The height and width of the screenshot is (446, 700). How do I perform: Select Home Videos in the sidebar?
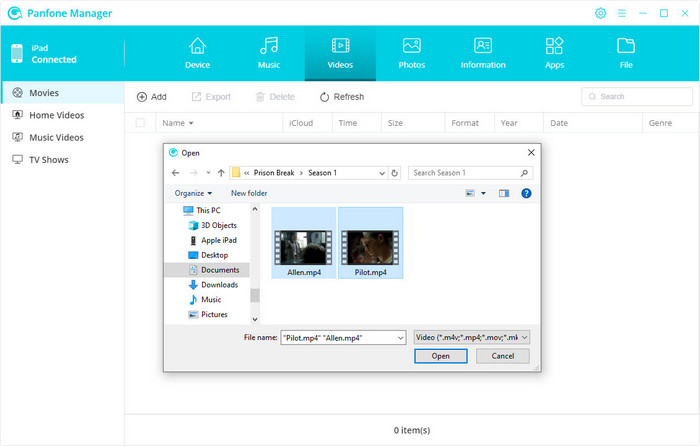(x=55, y=115)
